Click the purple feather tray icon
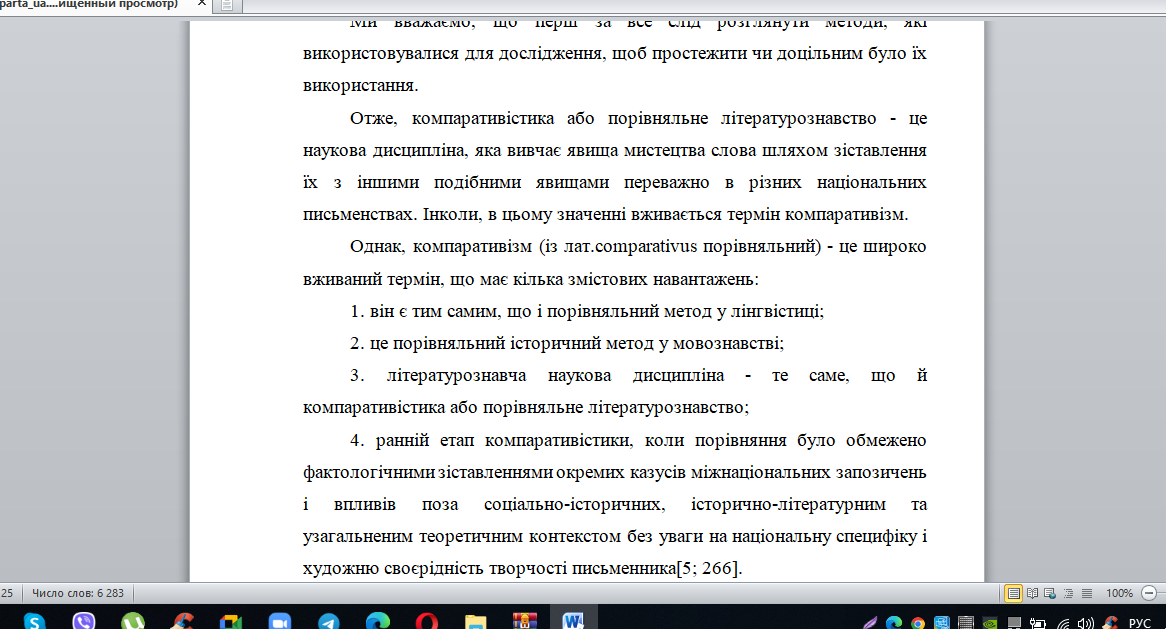 [870, 623]
